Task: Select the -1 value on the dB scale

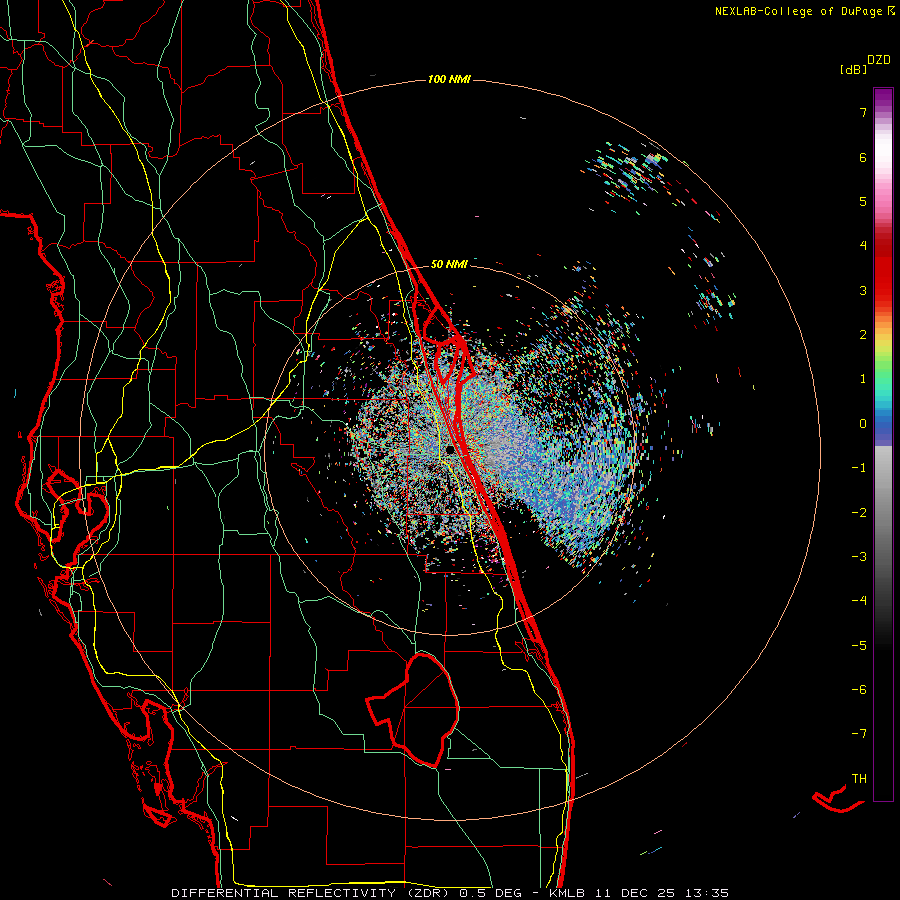Action: tap(859, 468)
